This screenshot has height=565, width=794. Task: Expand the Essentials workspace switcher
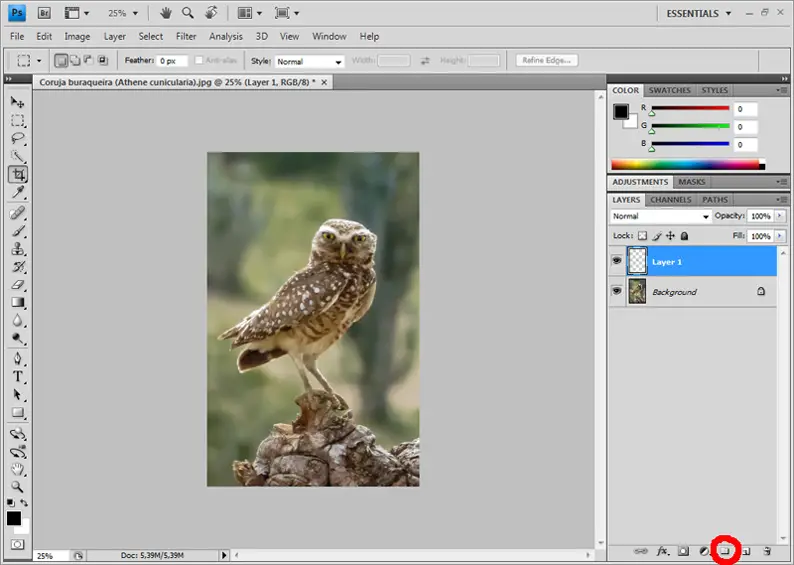point(698,13)
